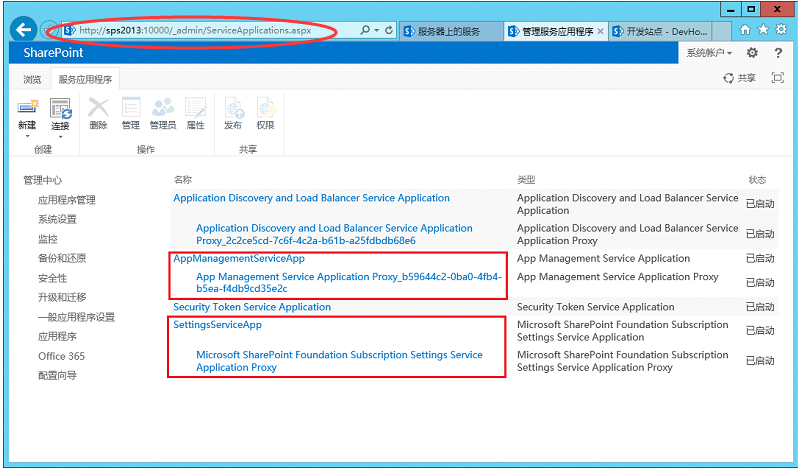Click the SharePoint brand link
This screenshot has height=469, width=798.
(53, 53)
